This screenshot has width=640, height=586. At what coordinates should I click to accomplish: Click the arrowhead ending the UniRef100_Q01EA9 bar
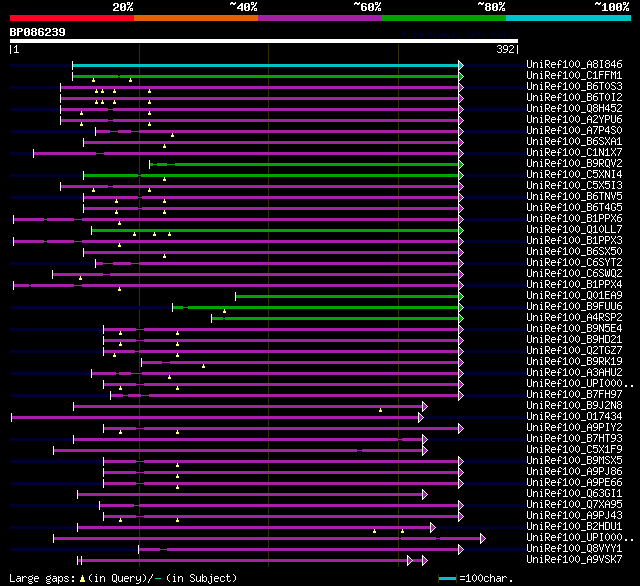click(x=461, y=297)
